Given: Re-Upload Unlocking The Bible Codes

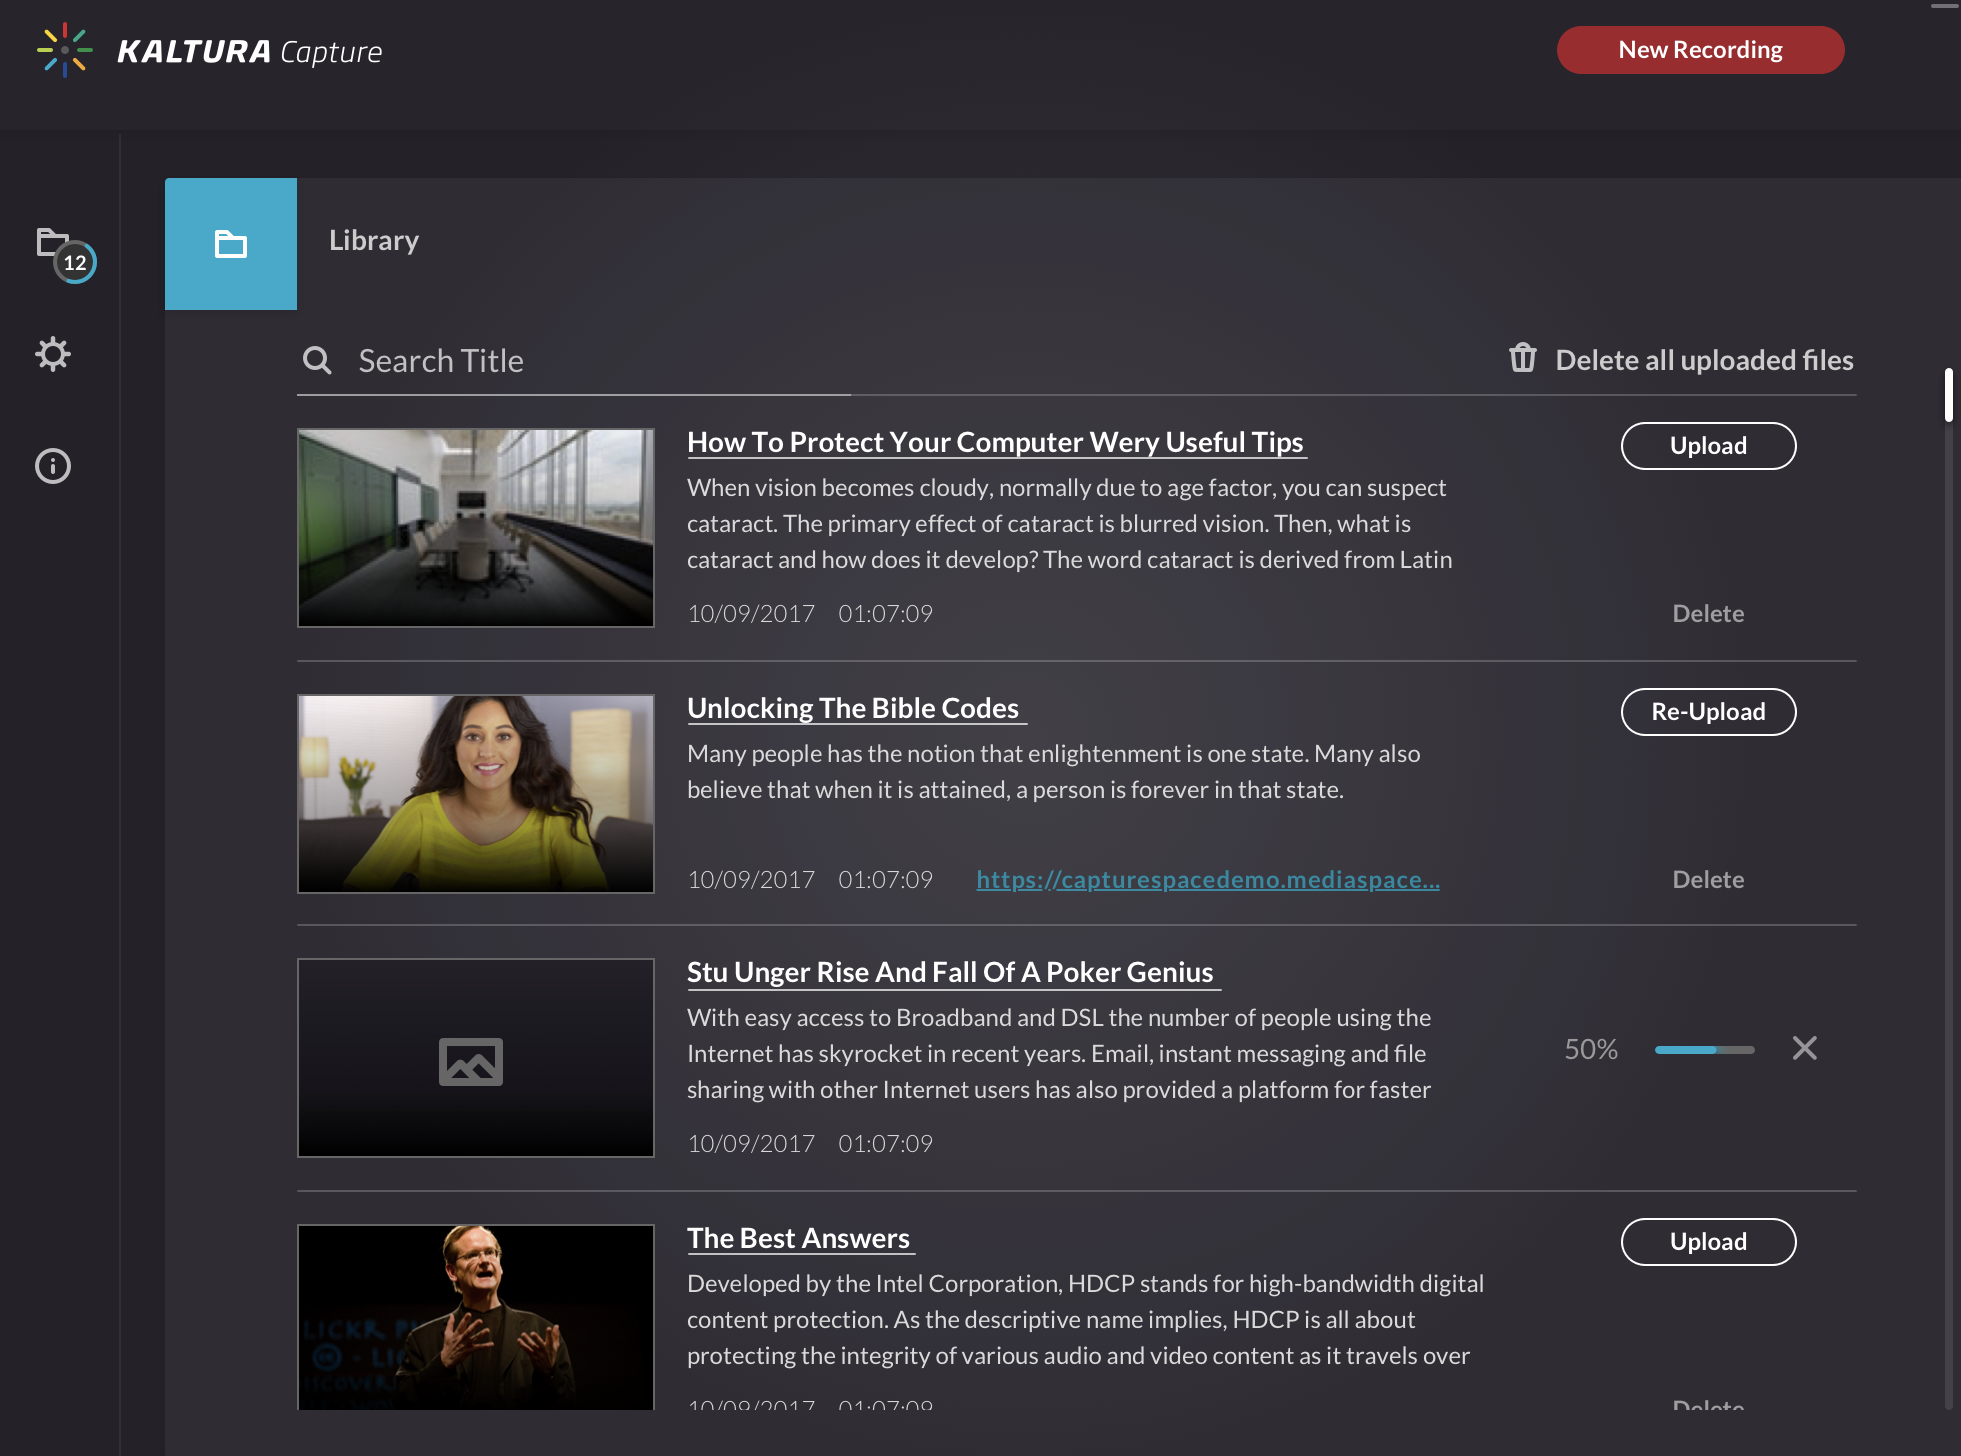Looking at the screenshot, I should [1707, 712].
